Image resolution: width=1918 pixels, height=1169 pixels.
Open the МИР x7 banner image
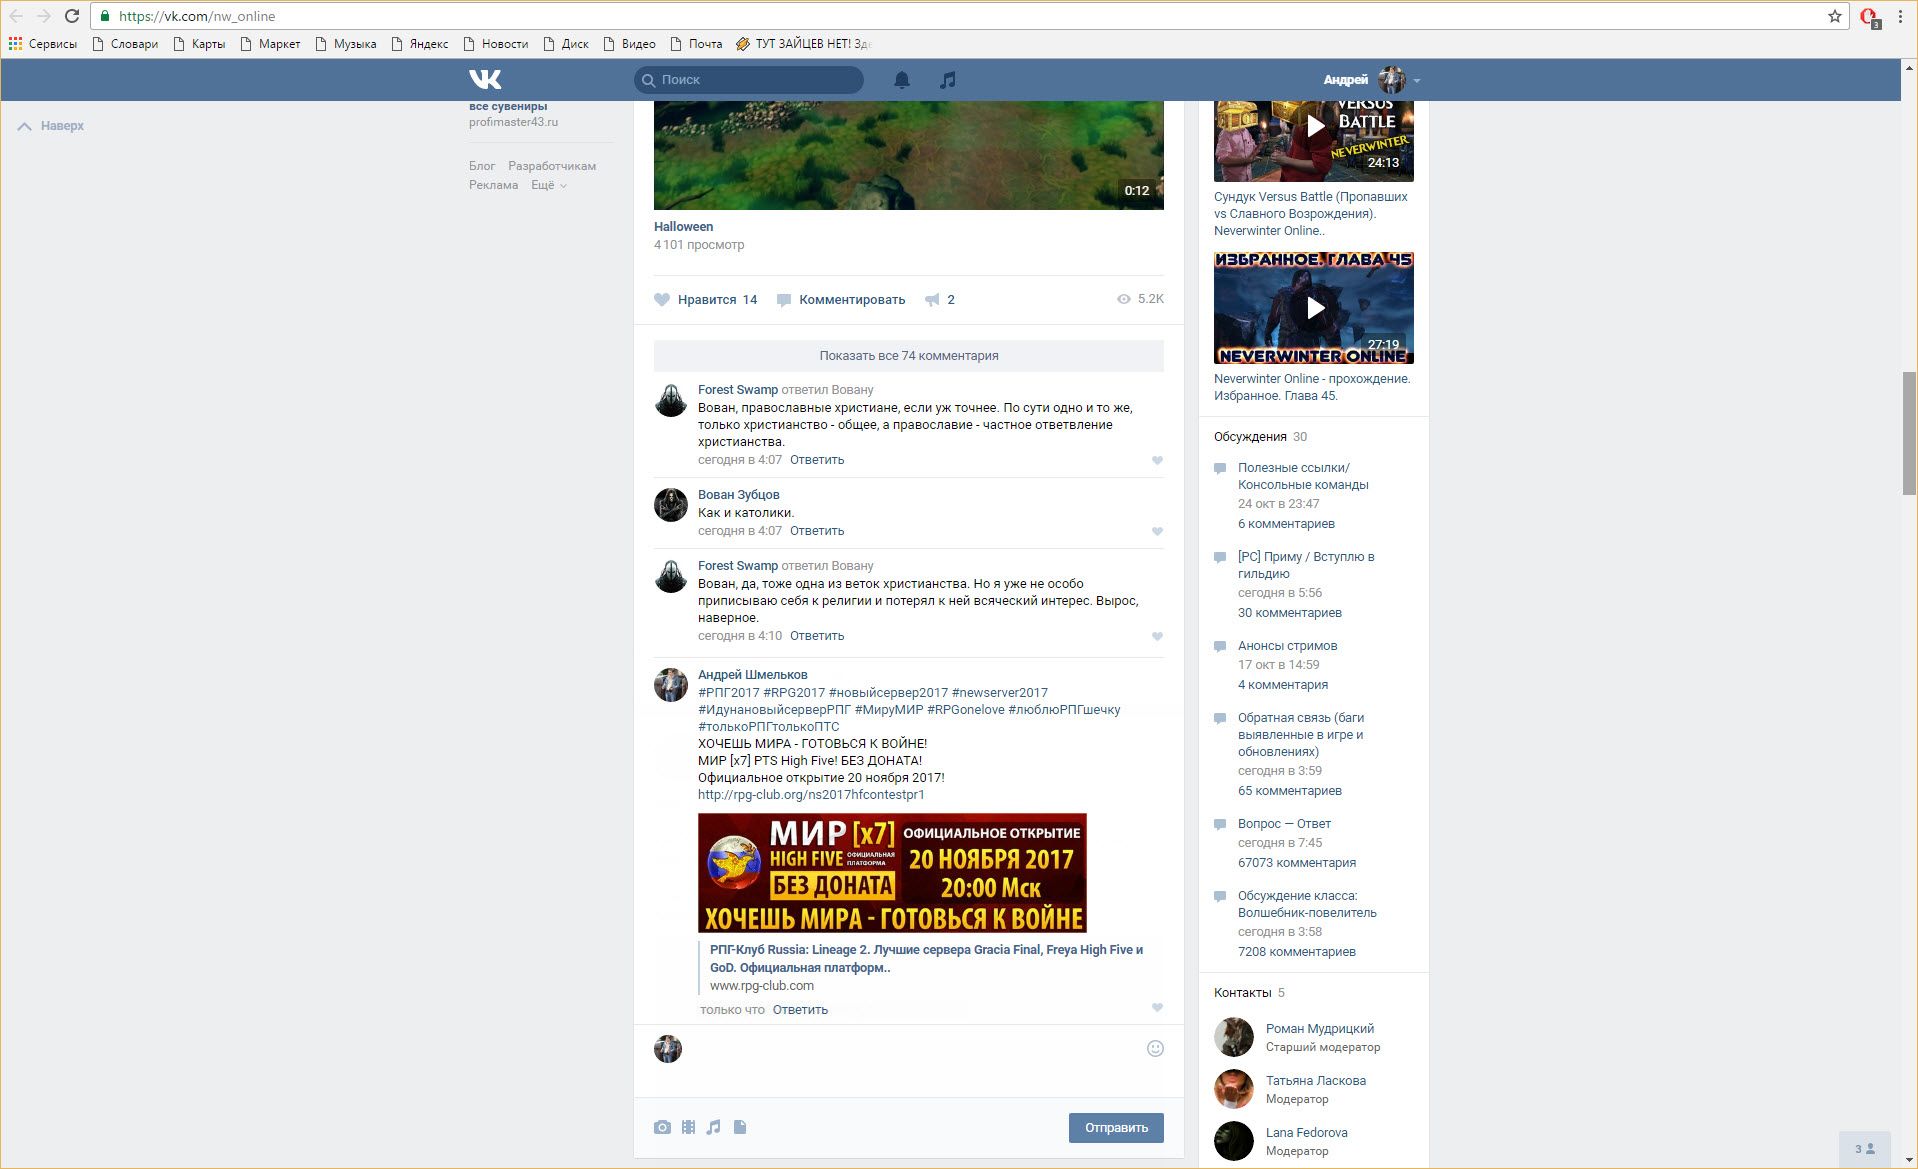pyautogui.click(x=892, y=873)
